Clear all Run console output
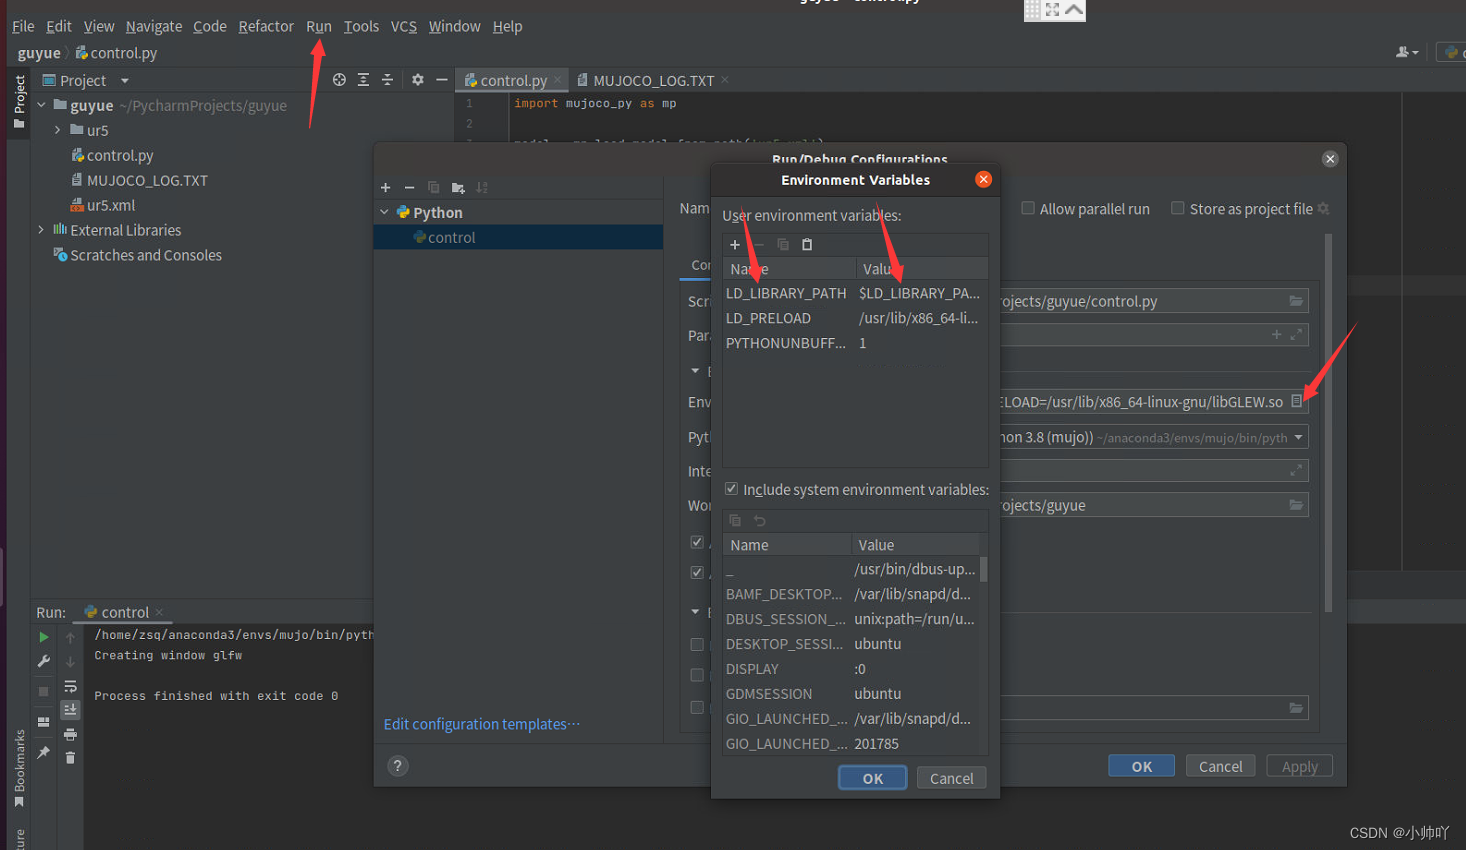The width and height of the screenshot is (1466, 850). (70, 758)
